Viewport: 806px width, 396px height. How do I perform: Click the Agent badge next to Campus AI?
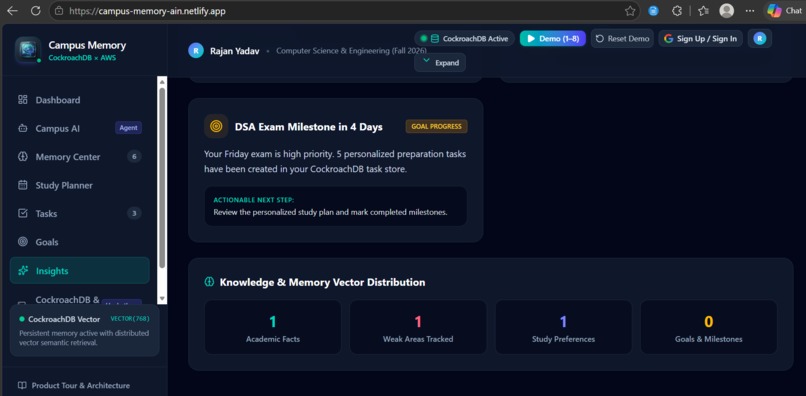tap(129, 128)
